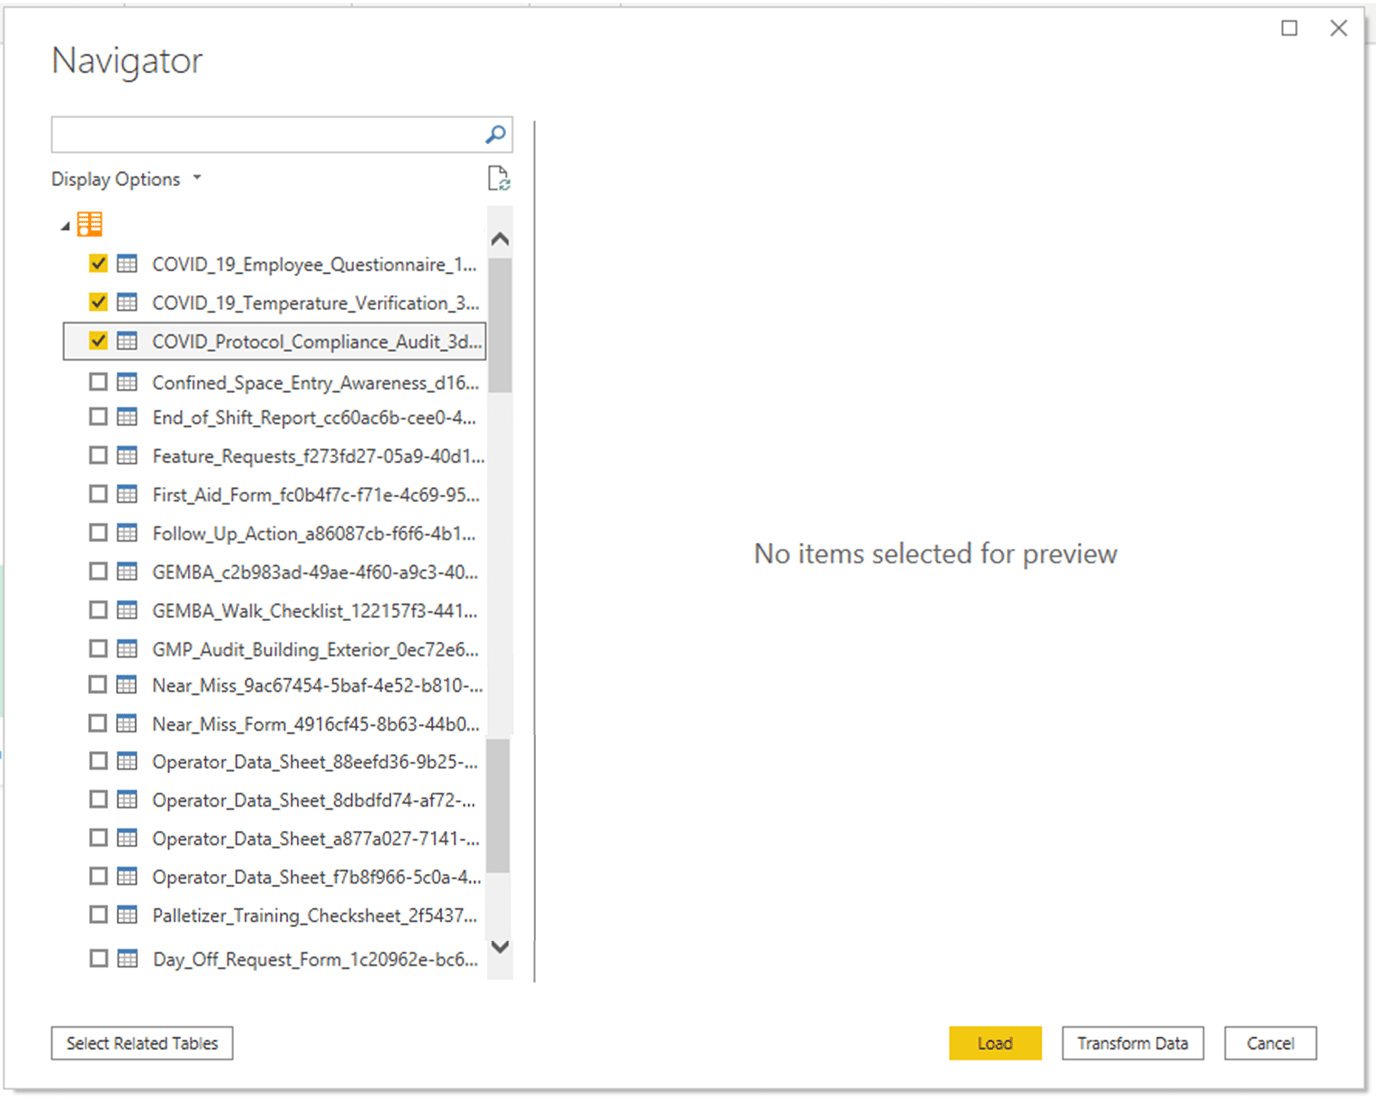The image size is (1376, 1102).
Task: Click the Load button
Action: 994,1043
